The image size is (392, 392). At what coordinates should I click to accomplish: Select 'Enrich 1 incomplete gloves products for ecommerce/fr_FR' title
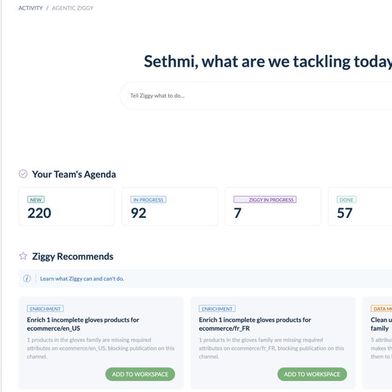255,324
